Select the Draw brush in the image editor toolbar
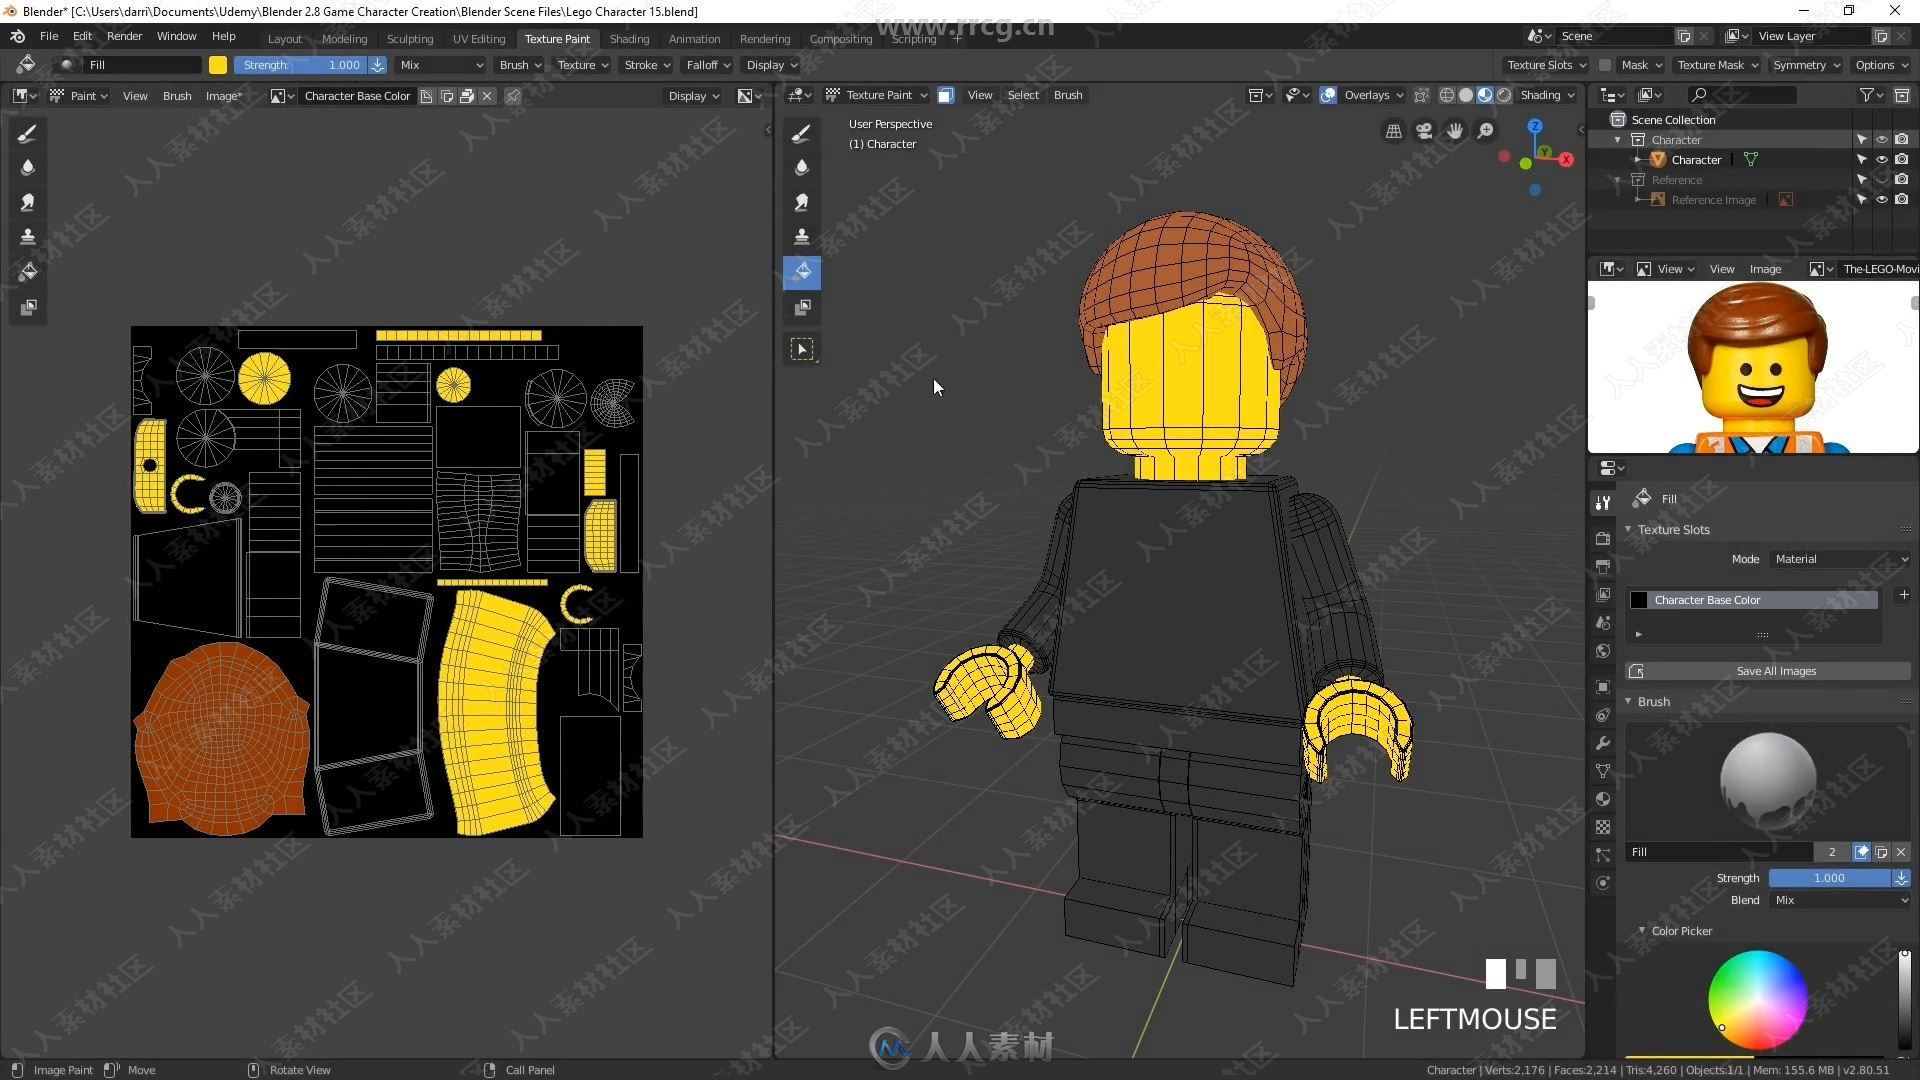 point(28,133)
